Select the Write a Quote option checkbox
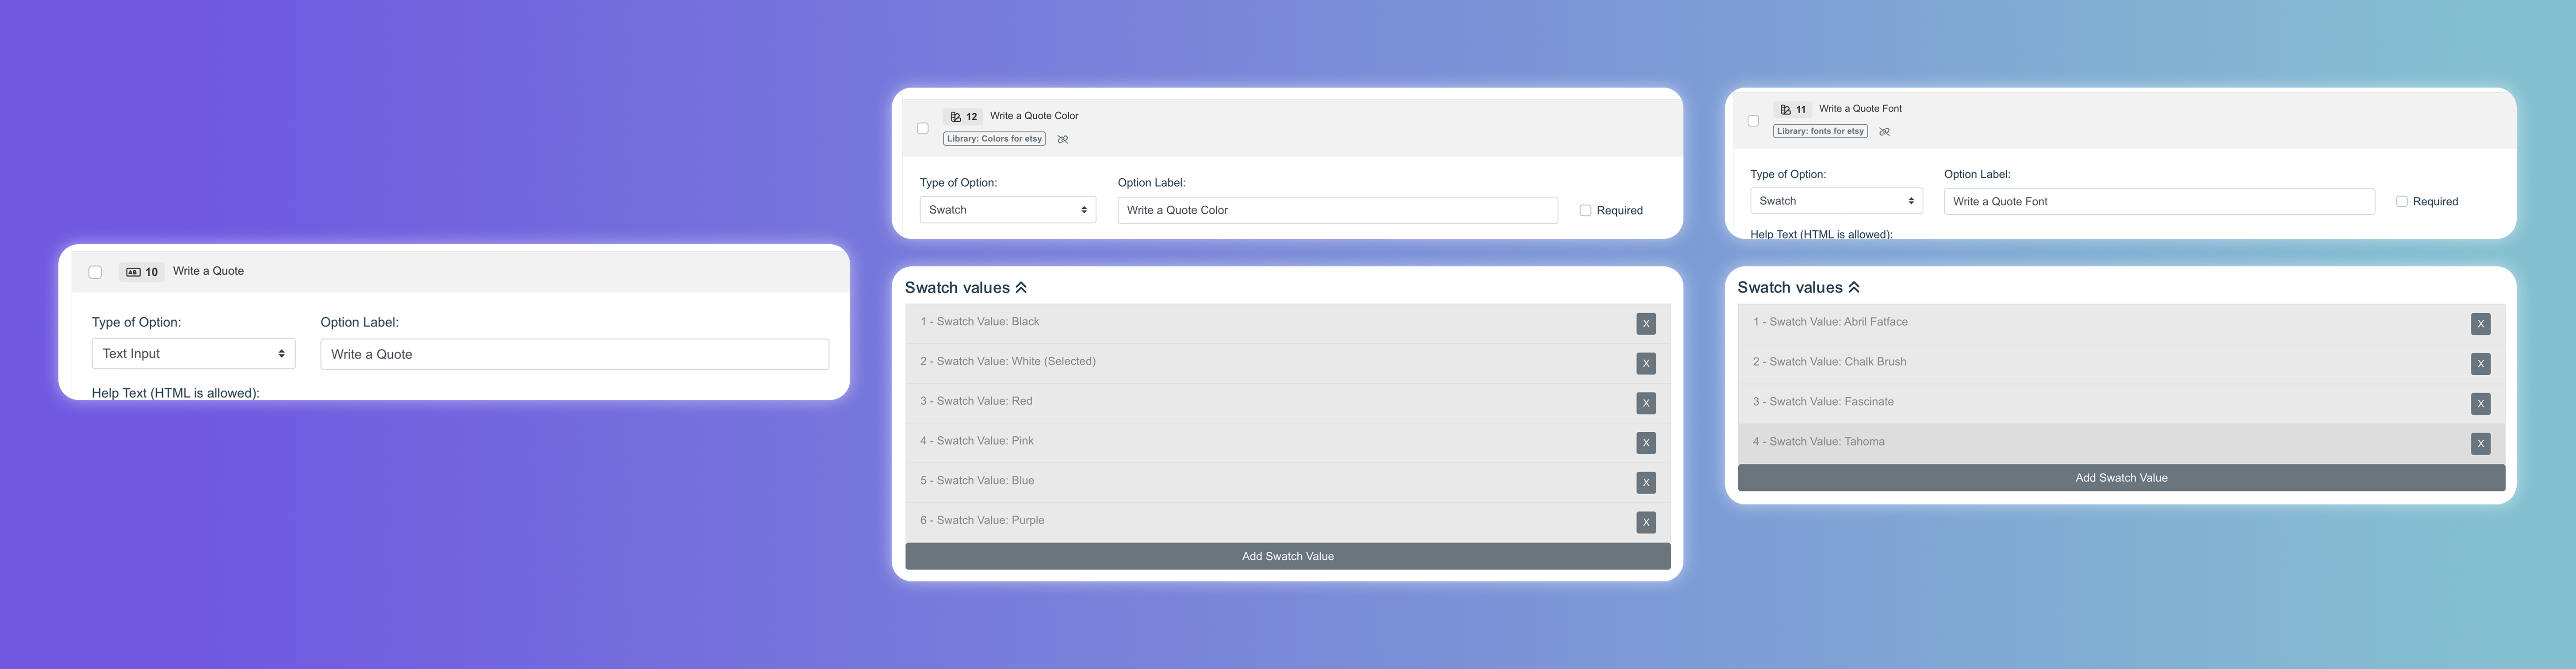The image size is (2576, 669). click(95, 272)
